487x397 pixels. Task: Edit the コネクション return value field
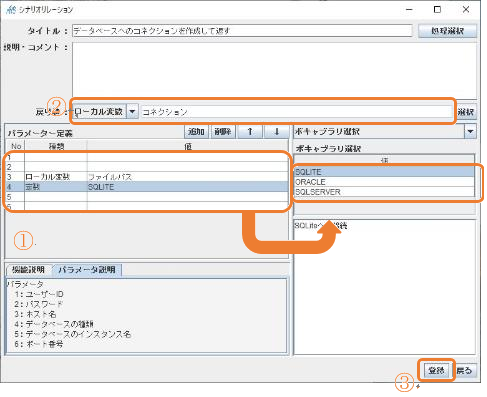pos(296,112)
